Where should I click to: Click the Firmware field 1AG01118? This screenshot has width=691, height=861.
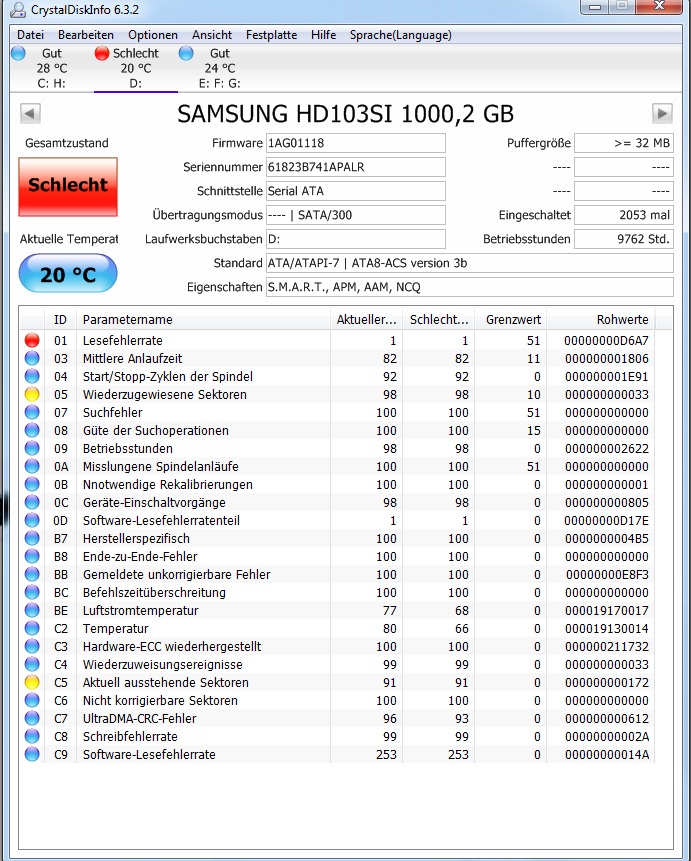pos(355,143)
